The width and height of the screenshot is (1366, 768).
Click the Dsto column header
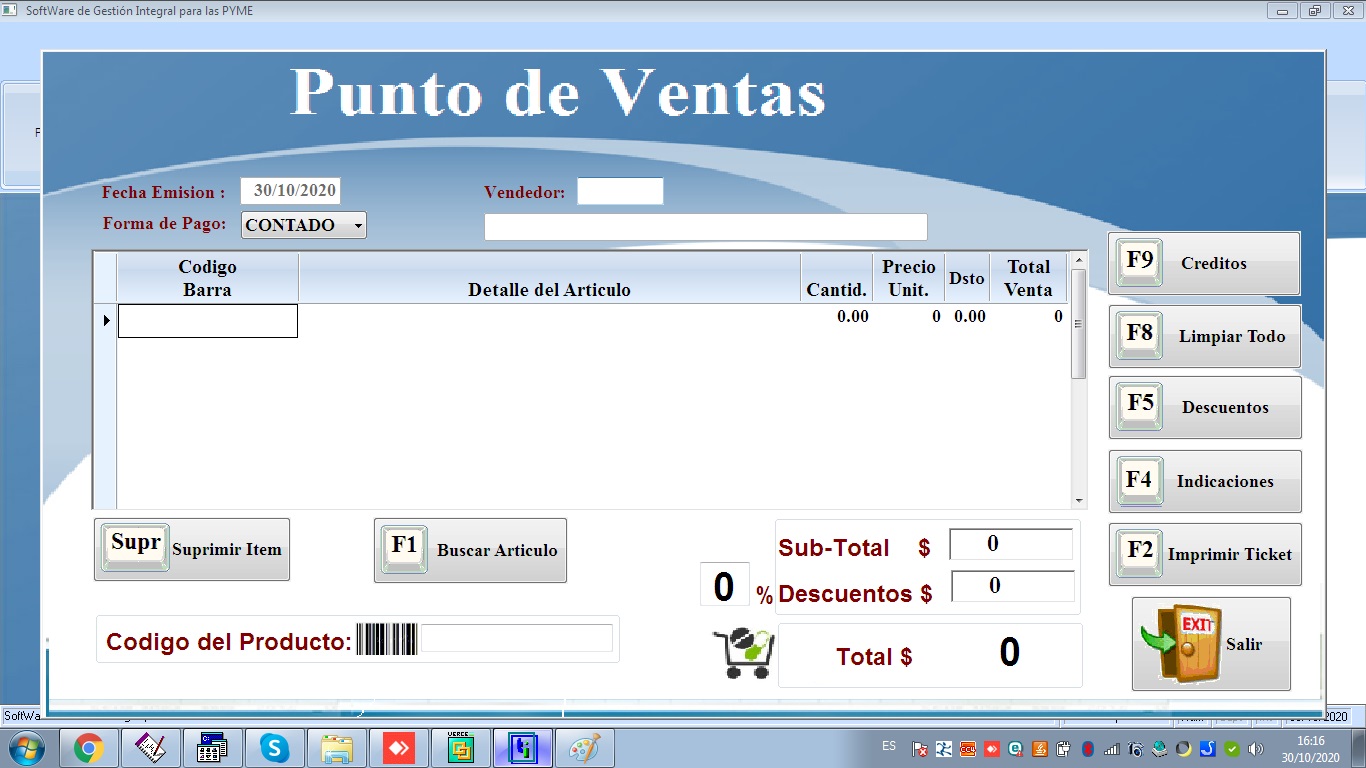(x=967, y=278)
